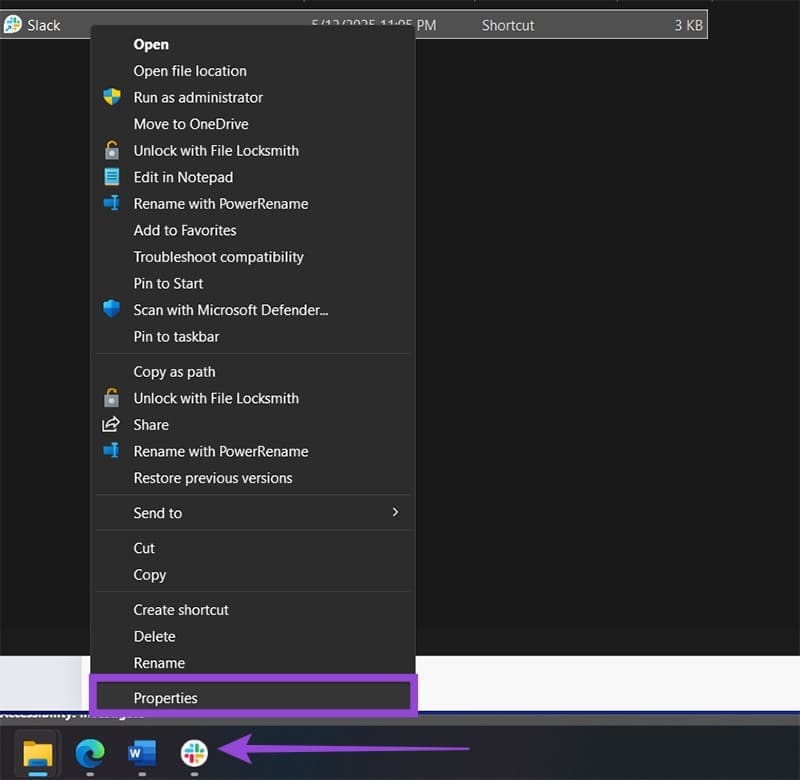Viewport: 800px width, 780px height.
Task: Select the Slack shortcut file row
Action: click(x=354, y=24)
